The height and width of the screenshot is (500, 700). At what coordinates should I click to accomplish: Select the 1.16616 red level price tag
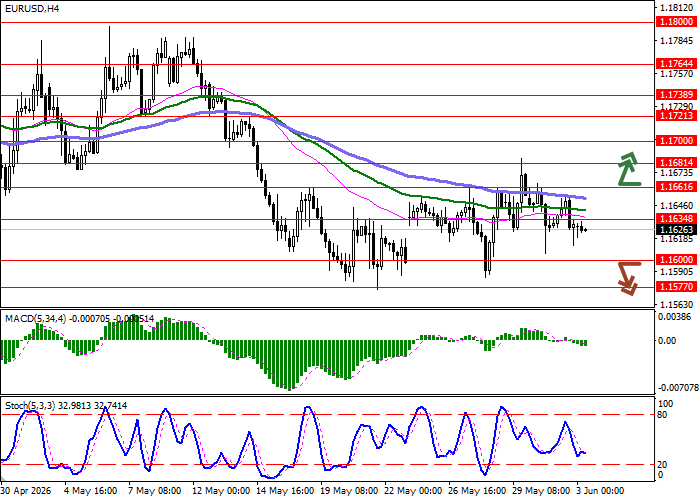[676, 187]
